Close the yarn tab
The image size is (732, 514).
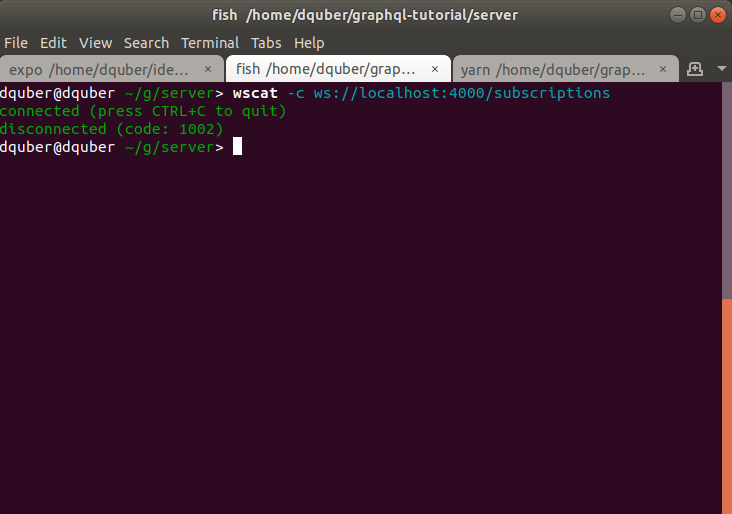point(663,69)
